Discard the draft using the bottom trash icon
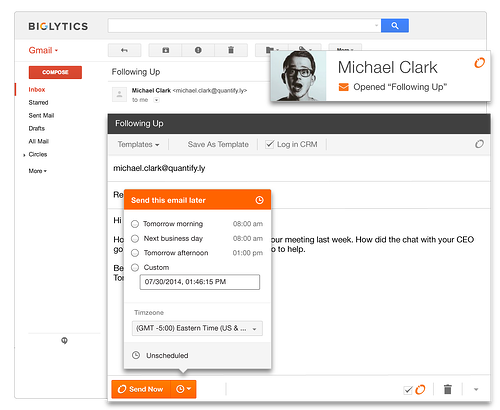Viewport: 500px width, 410px height. tap(448, 389)
